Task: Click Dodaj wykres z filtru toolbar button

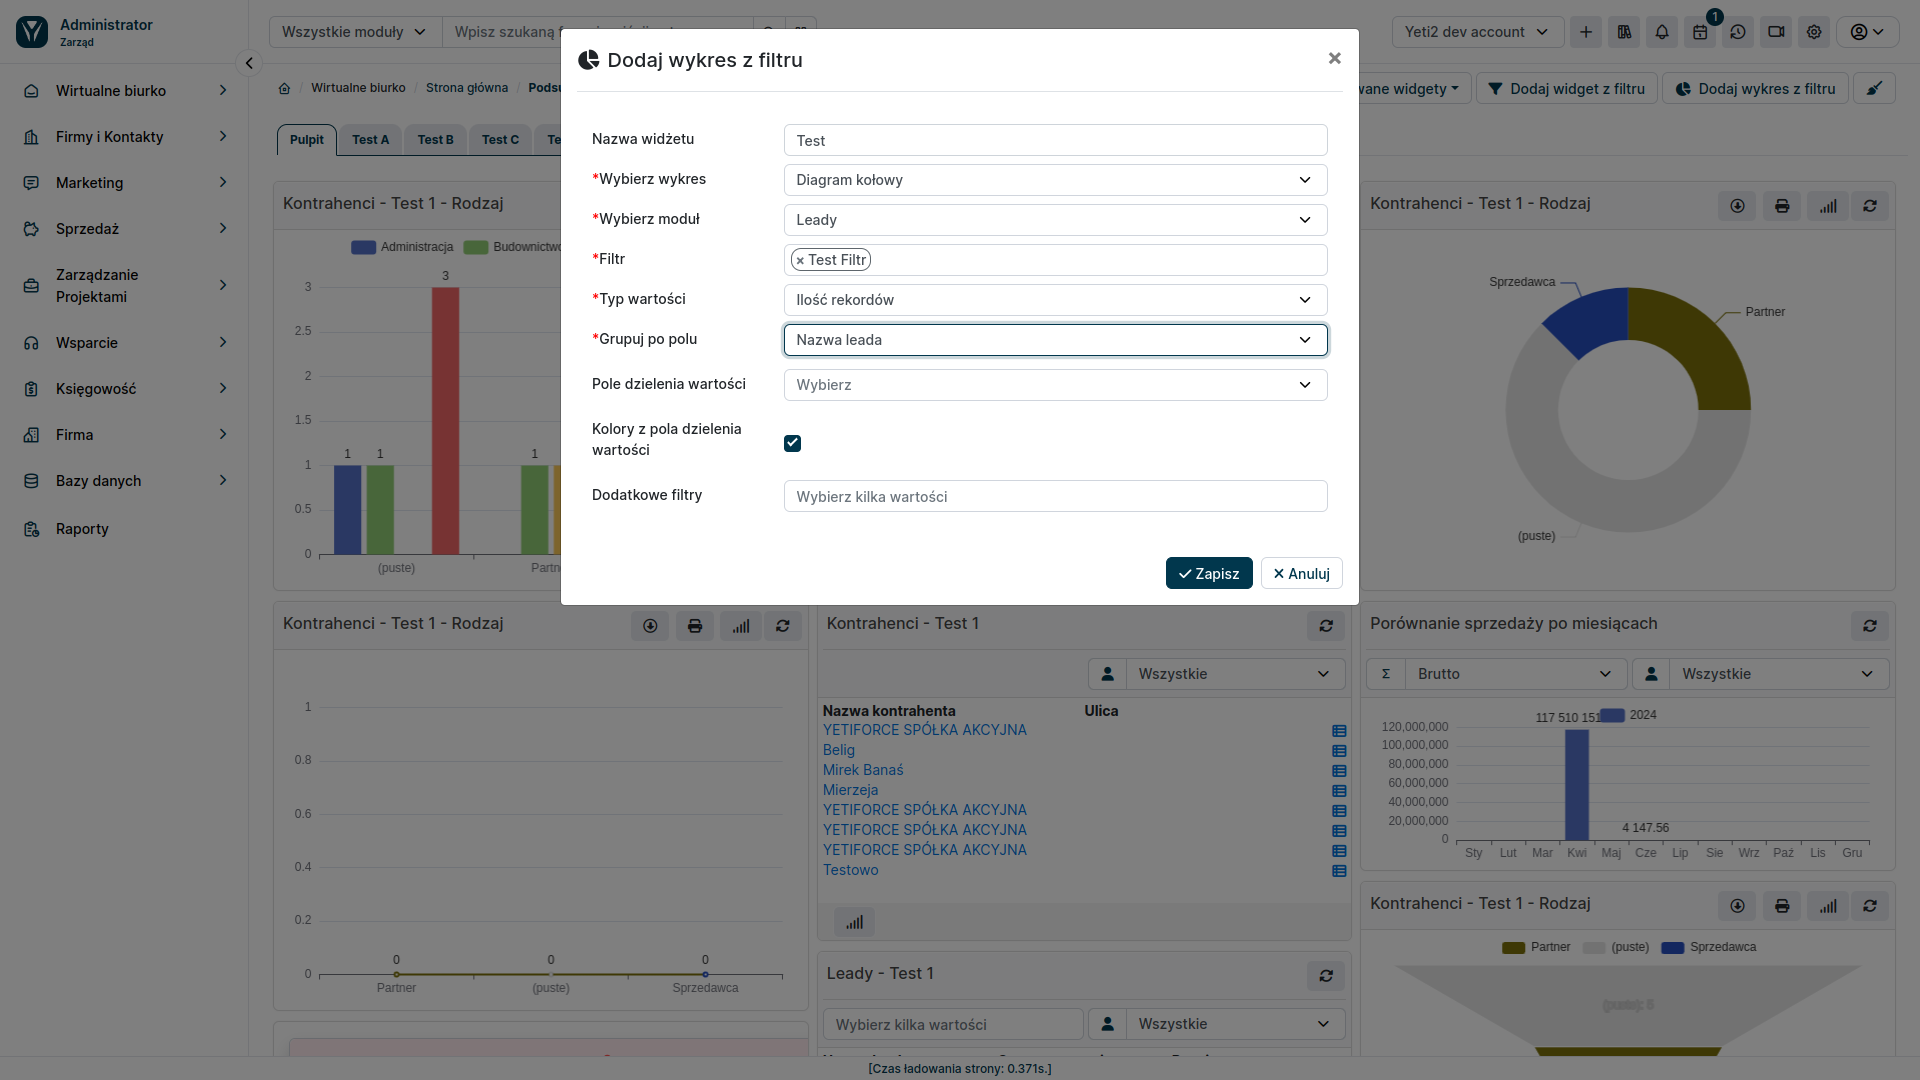Action: tap(1757, 89)
